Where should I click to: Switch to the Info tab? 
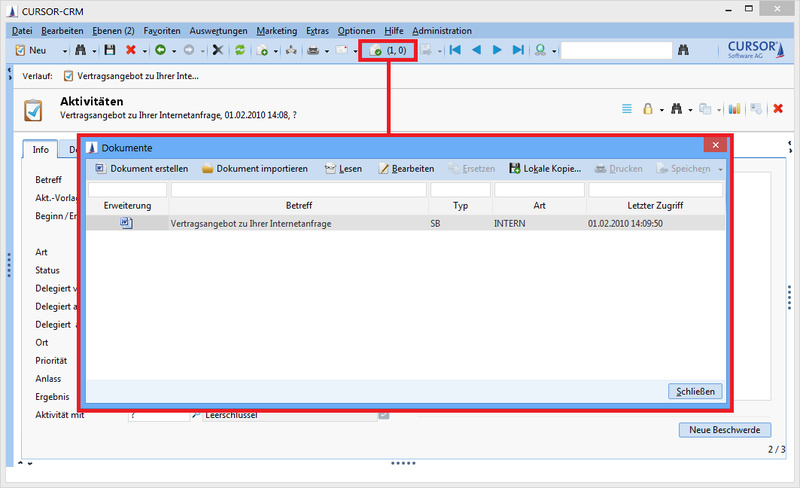click(40, 150)
